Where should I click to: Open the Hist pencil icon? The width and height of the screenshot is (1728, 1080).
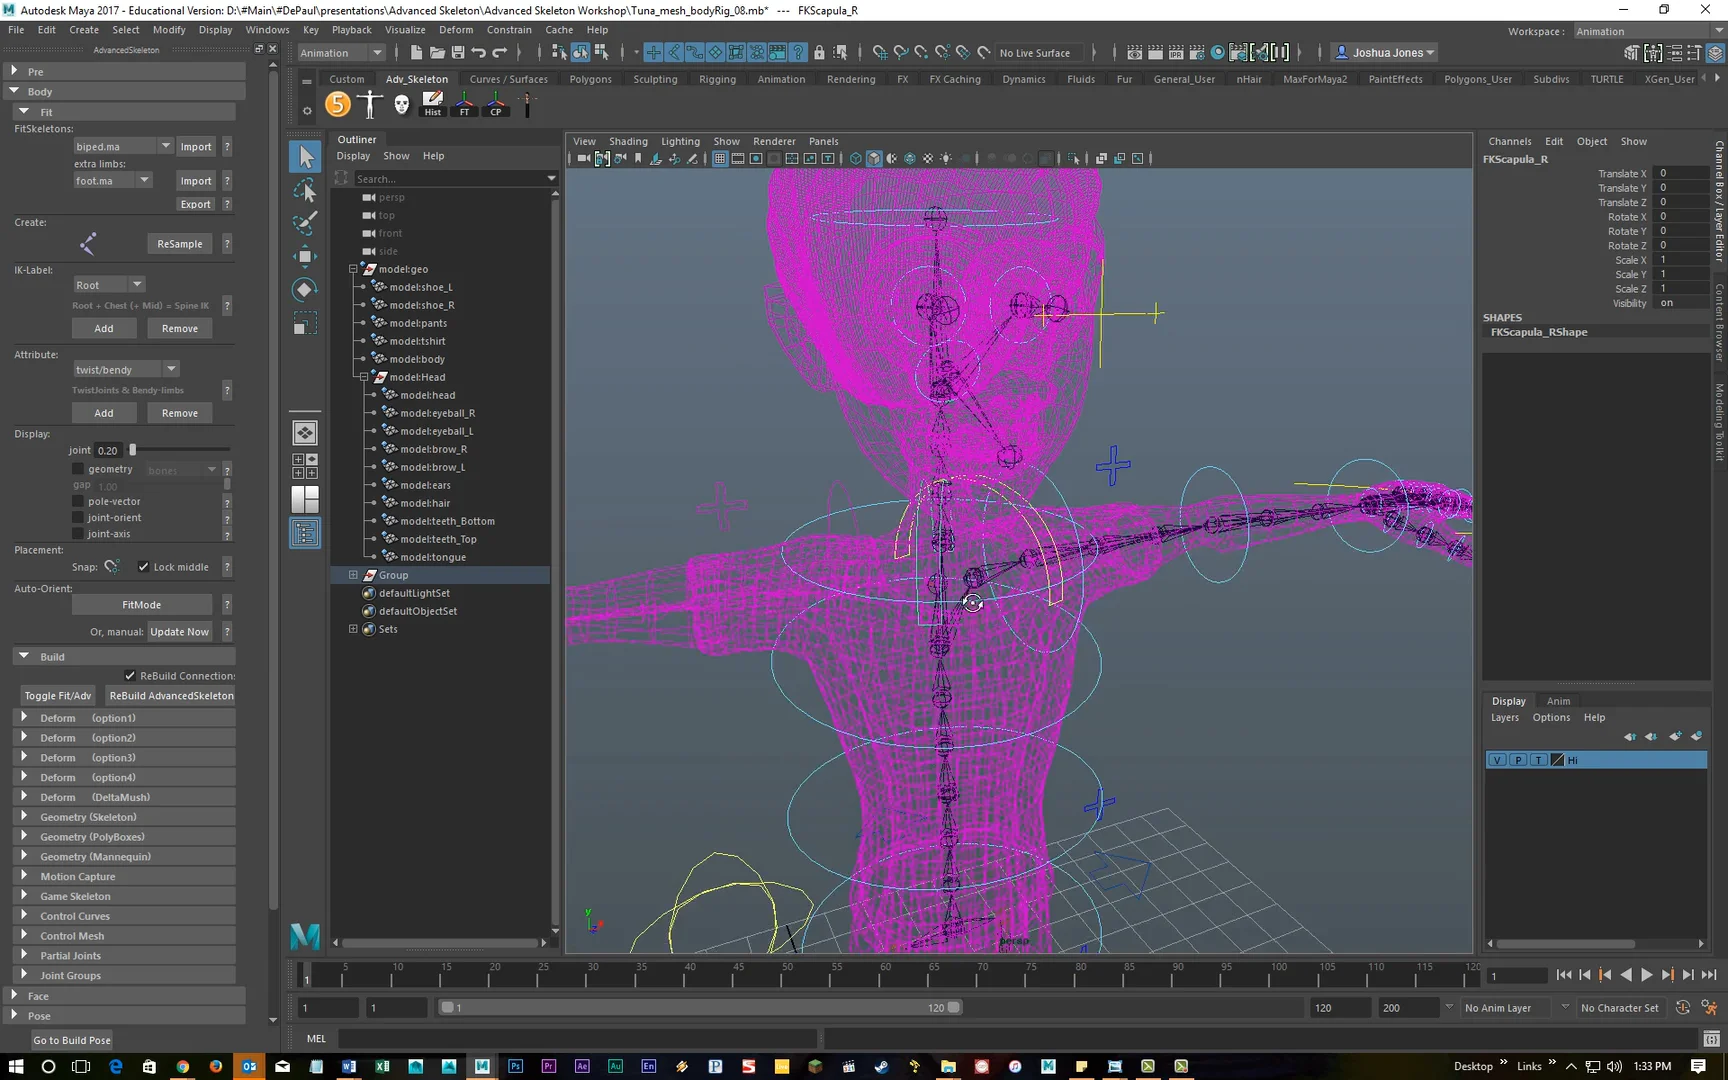point(432,100)
